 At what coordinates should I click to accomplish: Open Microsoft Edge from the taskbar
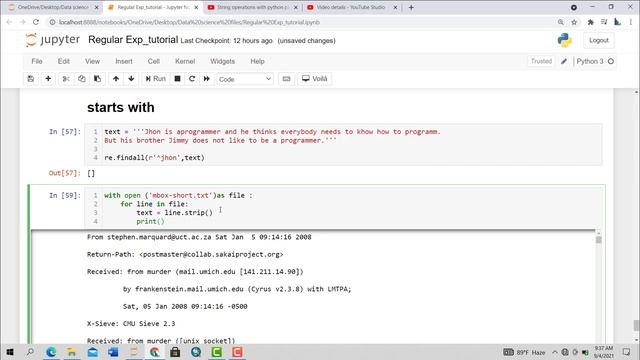(51, 352)
